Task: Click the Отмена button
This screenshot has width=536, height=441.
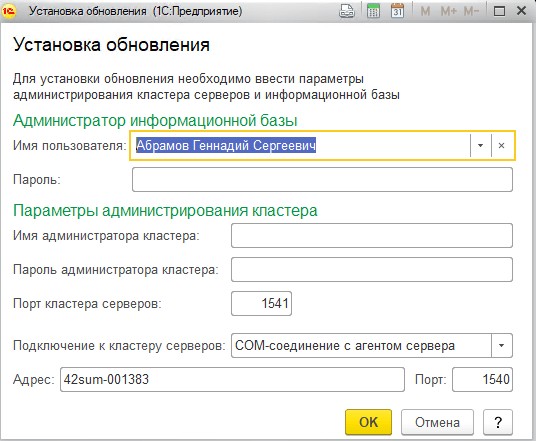Action: pyautogui.click(x=437, y=422)
